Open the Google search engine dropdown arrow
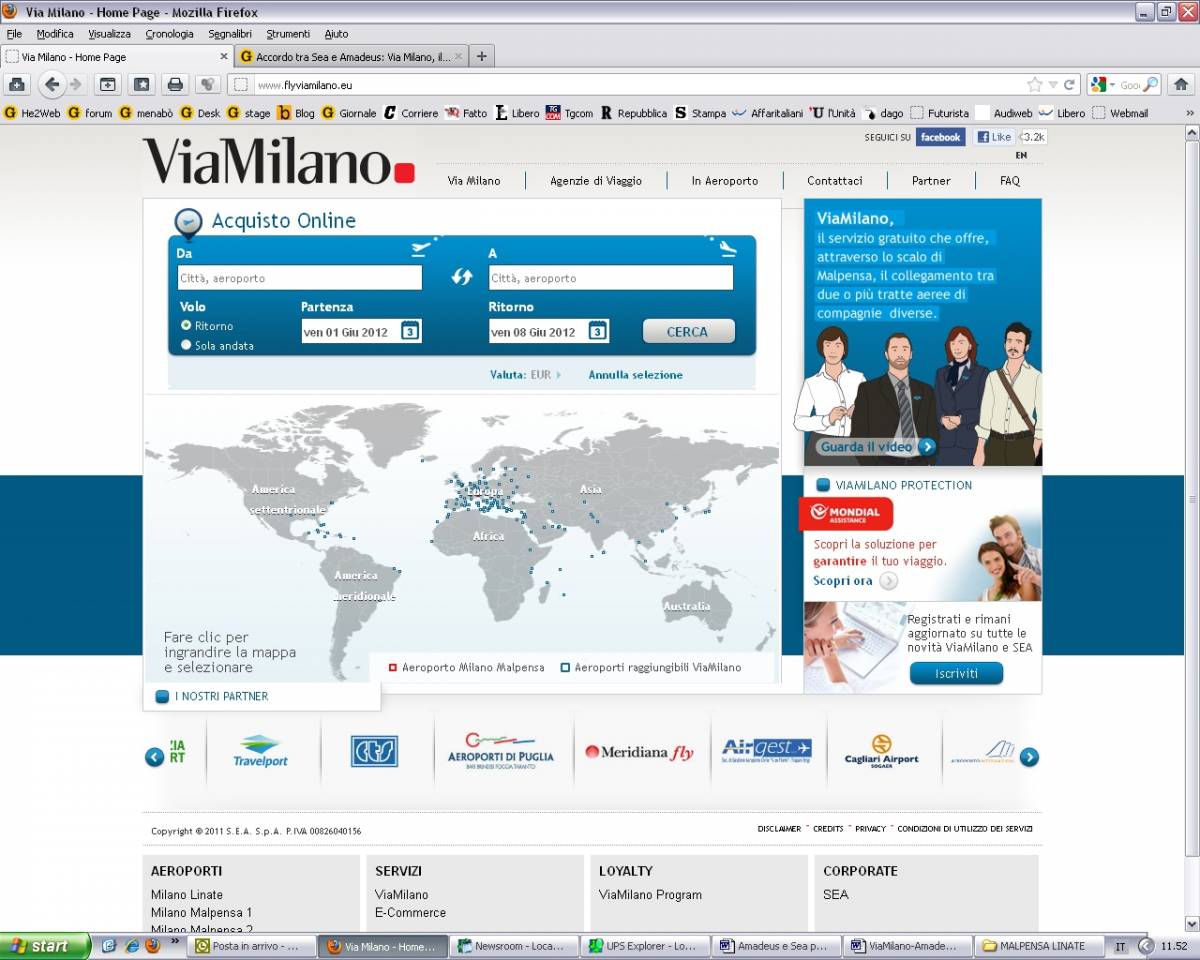The image size is (1200, 960). [x=1112, y=86]
